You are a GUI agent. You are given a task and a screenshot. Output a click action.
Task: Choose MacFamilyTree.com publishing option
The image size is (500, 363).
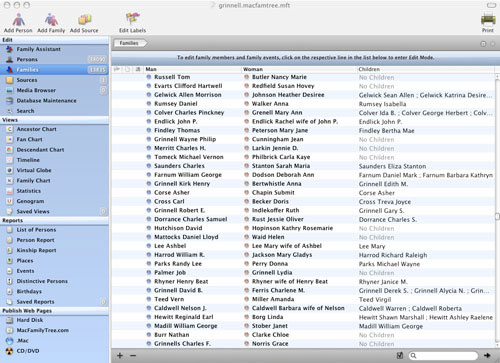(54, 330)
